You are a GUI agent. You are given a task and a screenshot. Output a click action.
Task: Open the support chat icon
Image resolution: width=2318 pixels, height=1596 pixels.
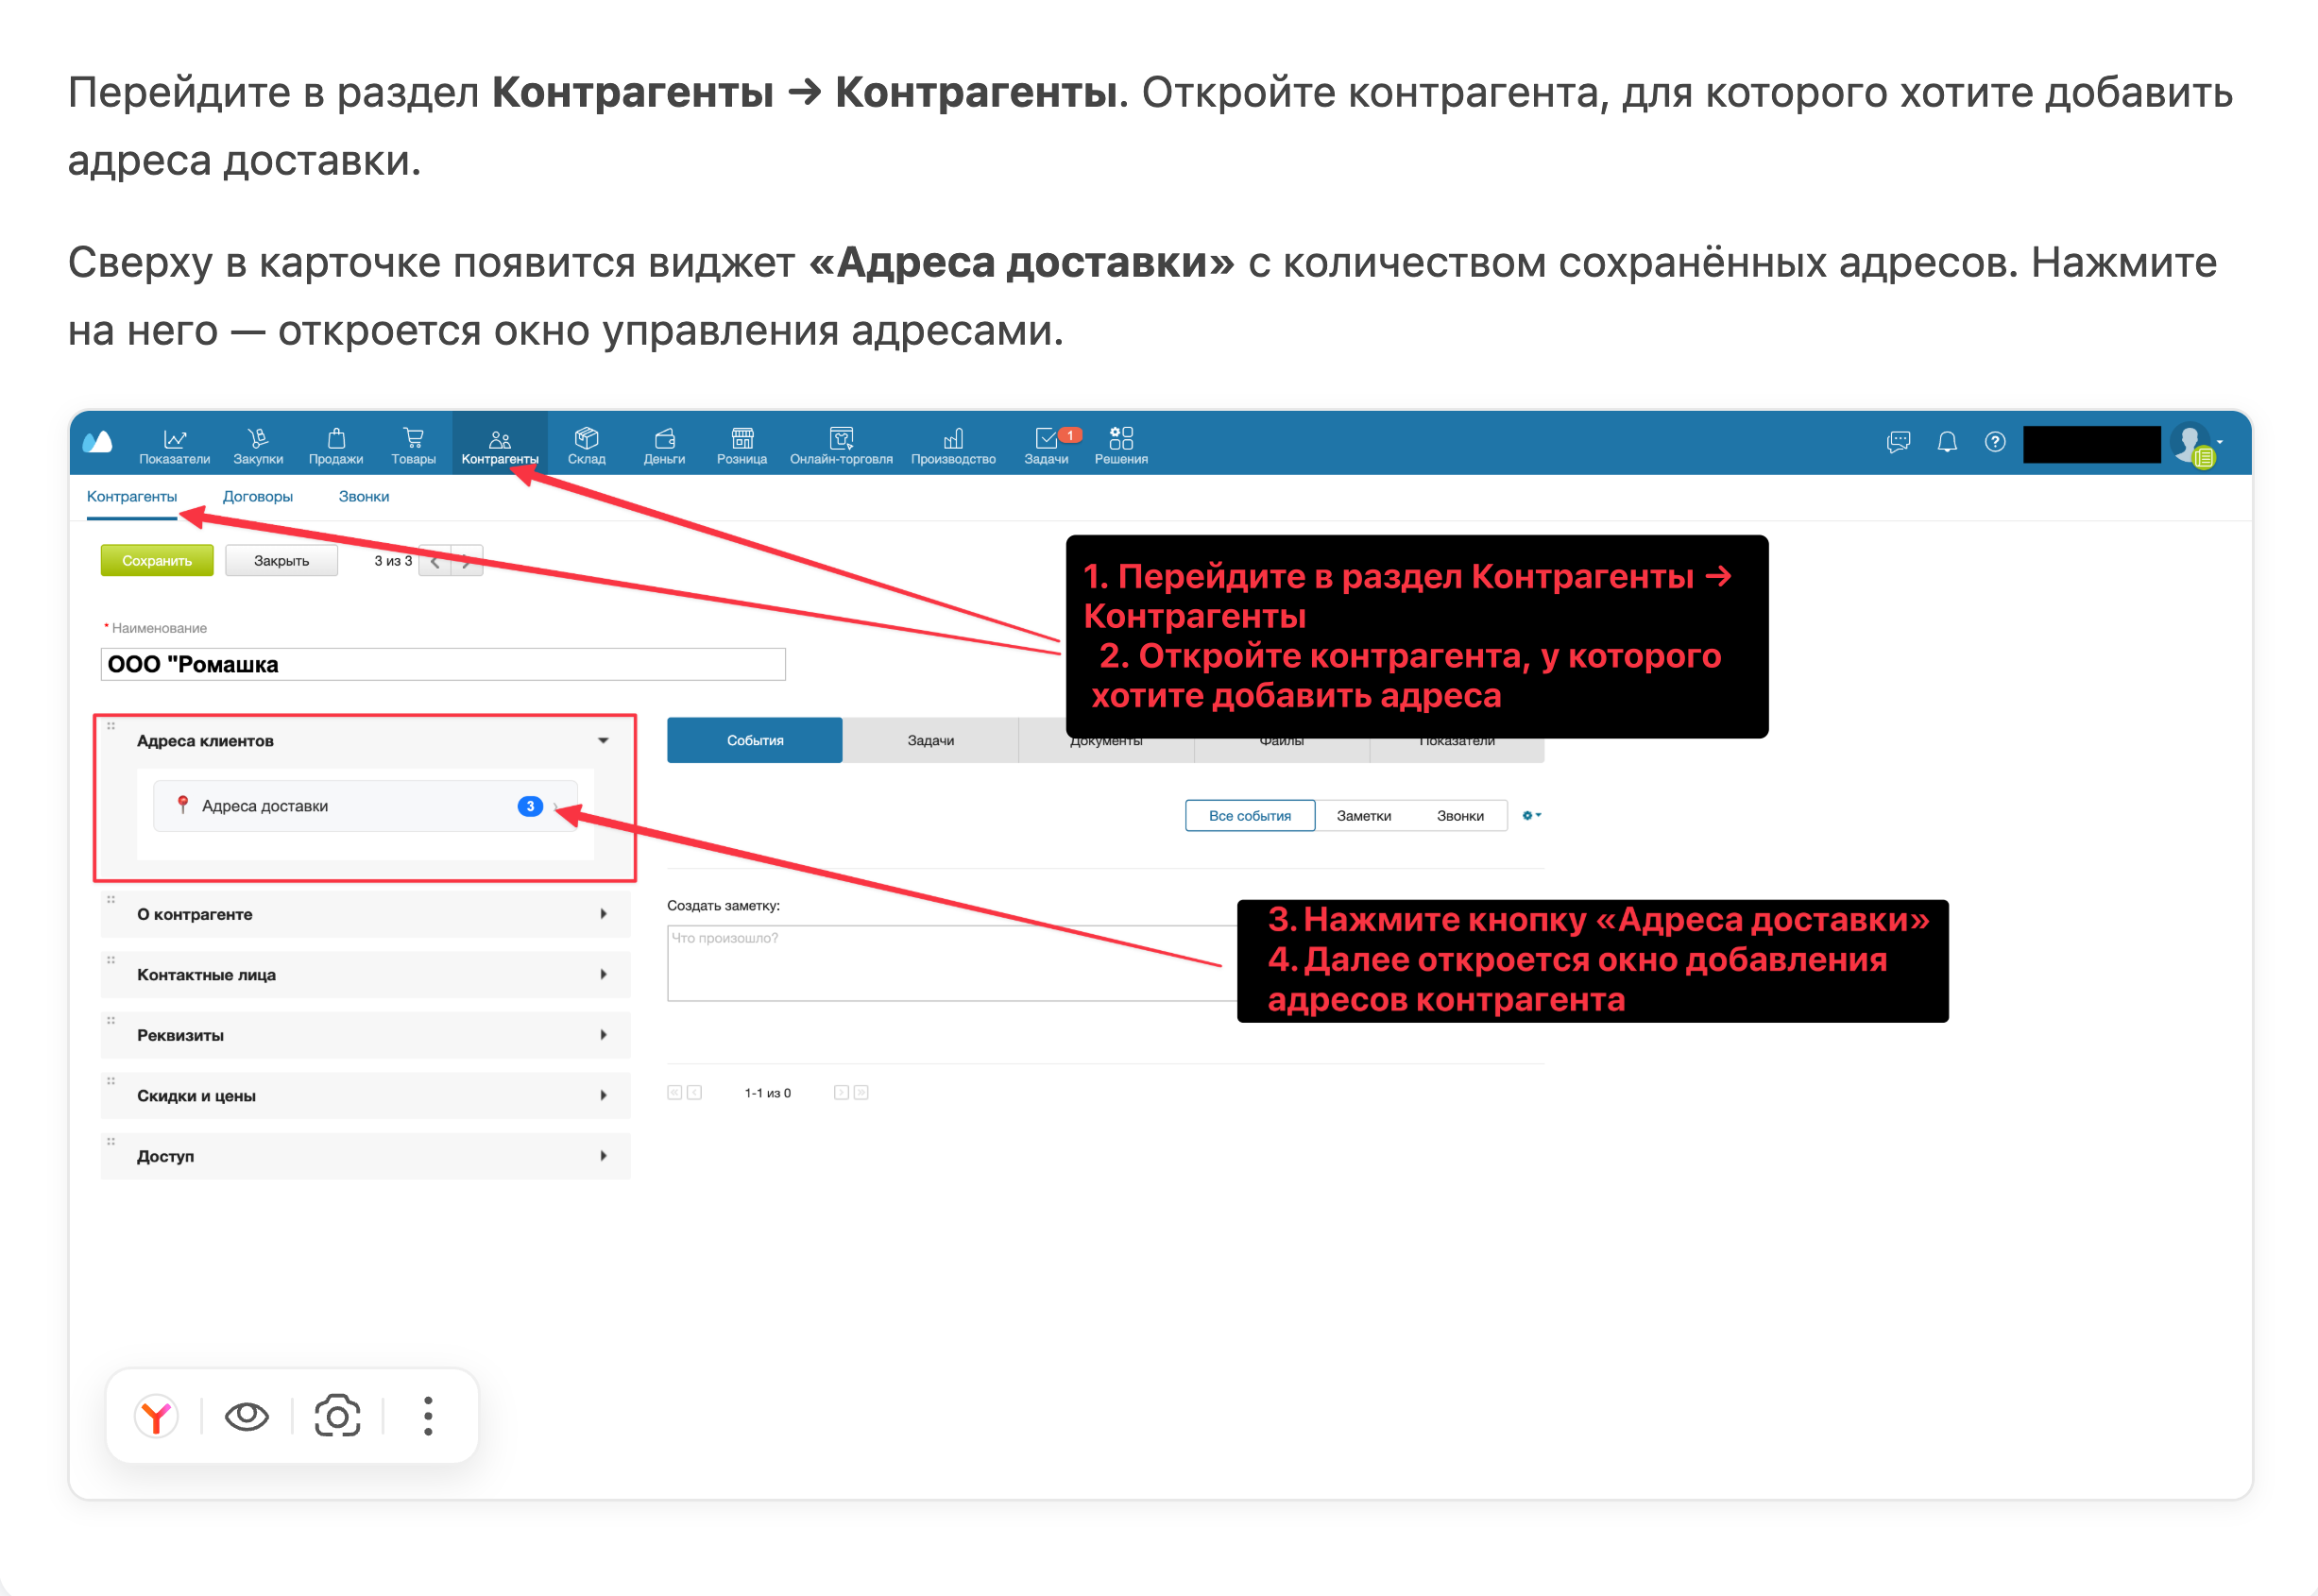pos(1898,441)
